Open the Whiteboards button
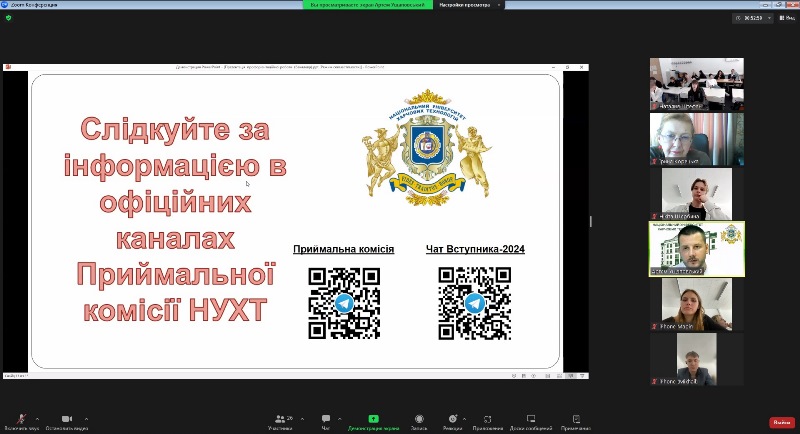 531,422
